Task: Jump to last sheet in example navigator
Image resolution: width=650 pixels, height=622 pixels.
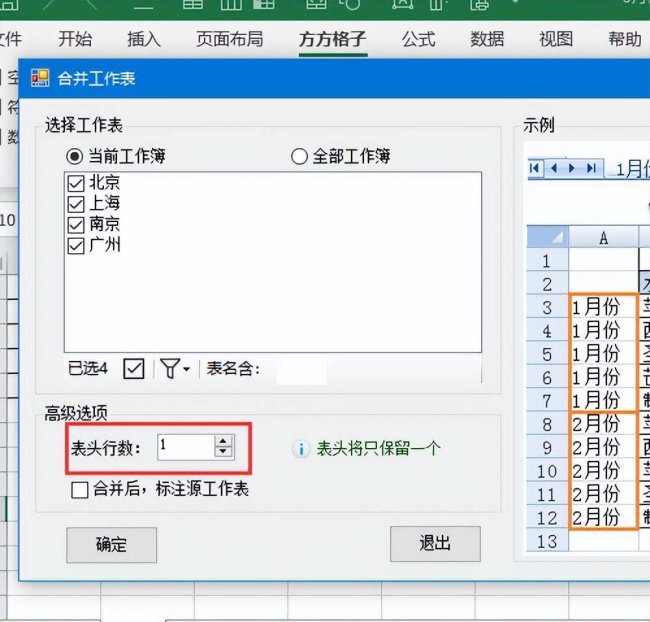Action: click(592, 168)
